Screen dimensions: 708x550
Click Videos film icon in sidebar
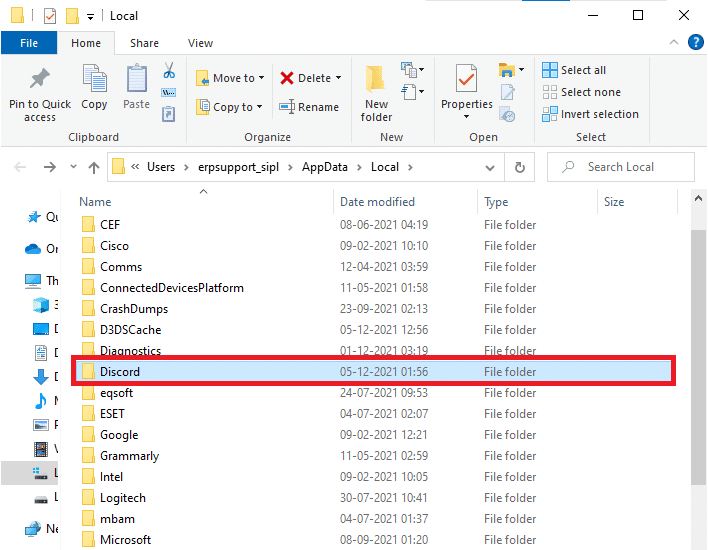[x=41, y=449]
